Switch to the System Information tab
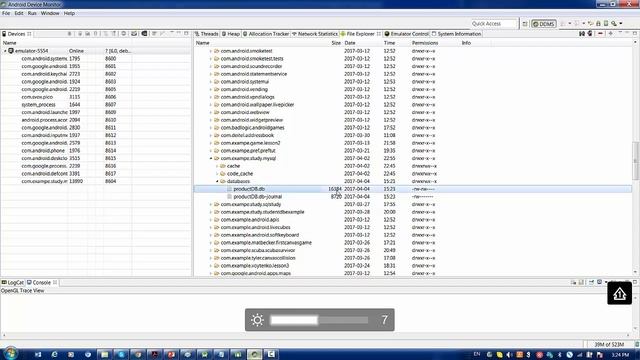640x360 pixels. 457,34
